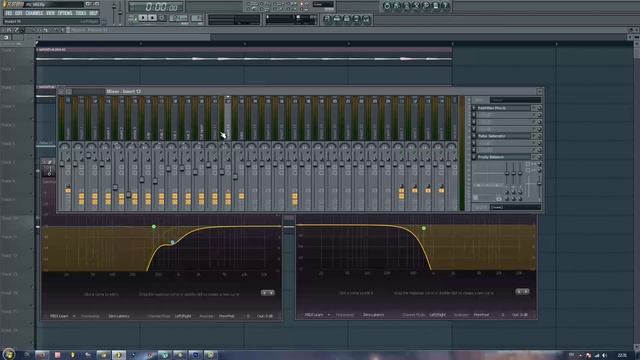Screen dimensions: 640x360
Task: Click FL Studio icon in the taskbar
Action: pos(119,355)
